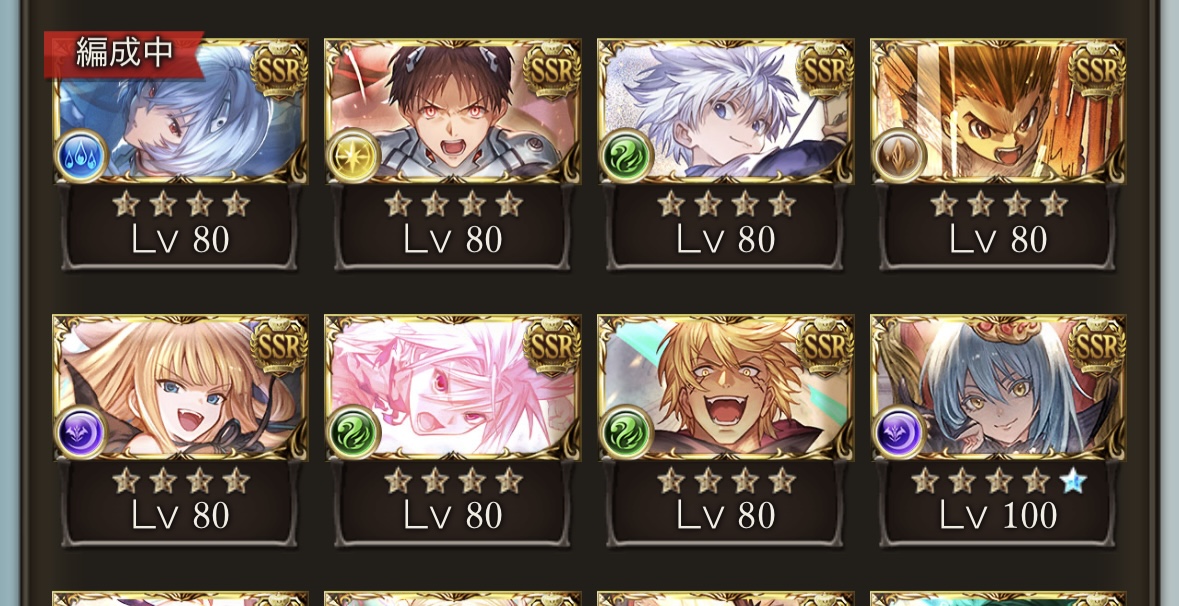This screenshot has width=1179, height=606.
Task: Click wind element icon on pink-haired character
Action: pos(353,433)
